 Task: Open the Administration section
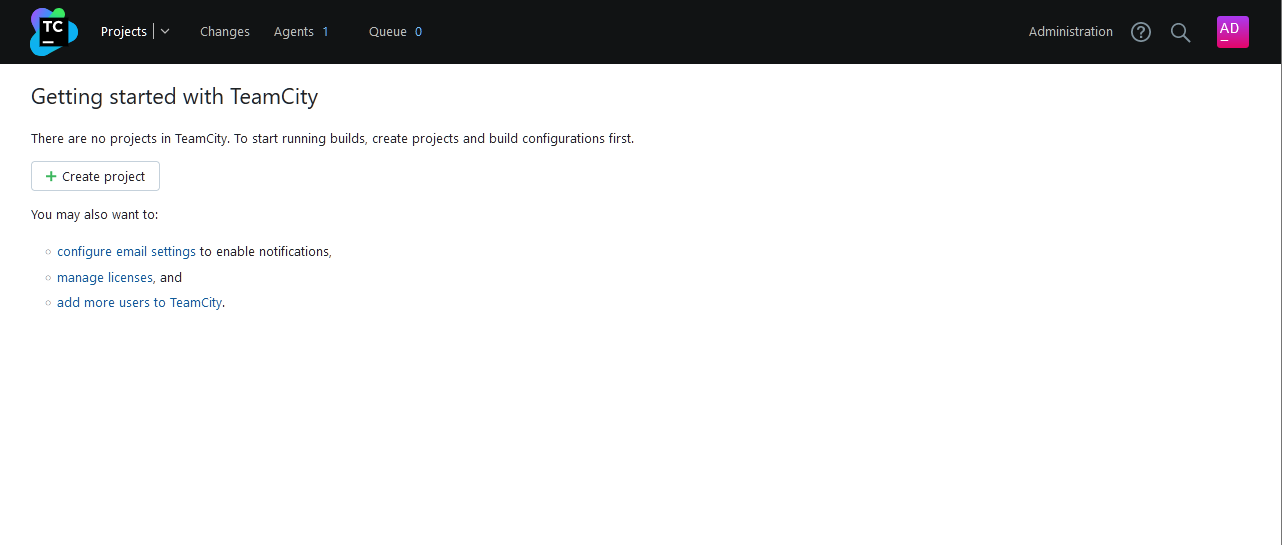(x=1070, y=32)
